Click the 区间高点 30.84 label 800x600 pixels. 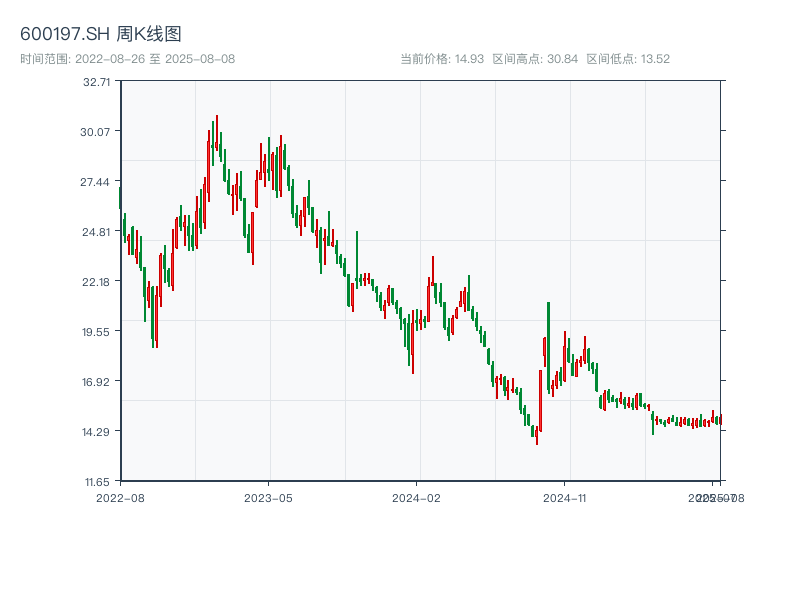535,59
